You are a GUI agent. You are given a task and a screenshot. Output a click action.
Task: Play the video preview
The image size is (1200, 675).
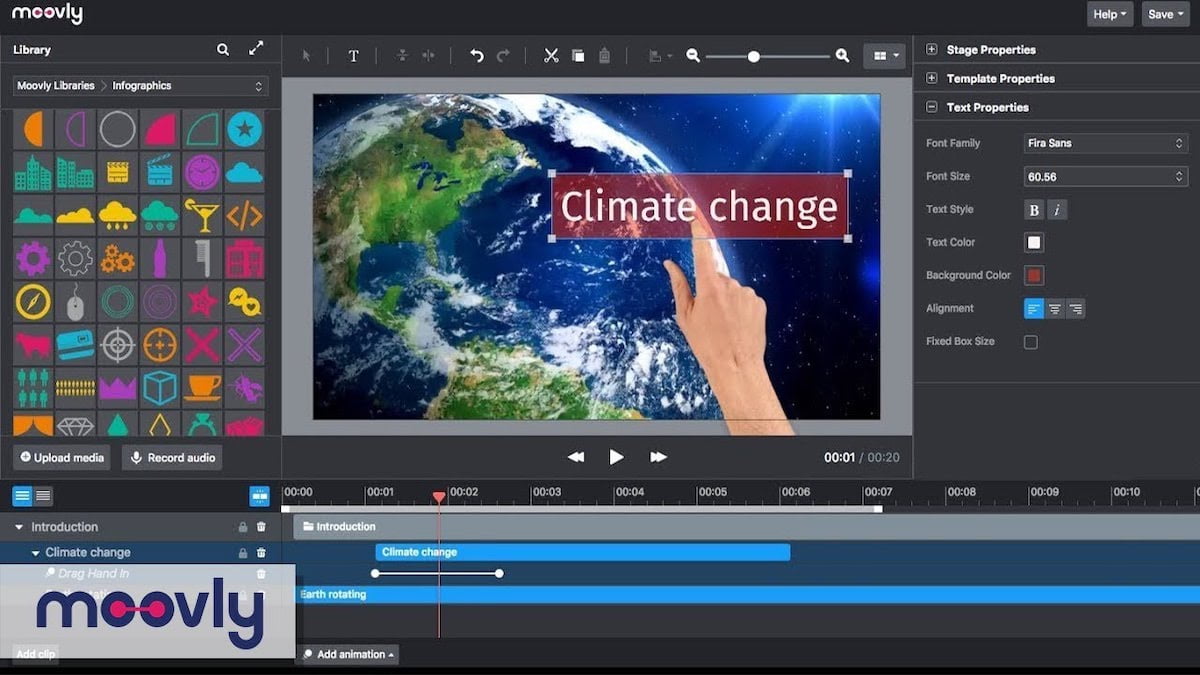point(616,456)
